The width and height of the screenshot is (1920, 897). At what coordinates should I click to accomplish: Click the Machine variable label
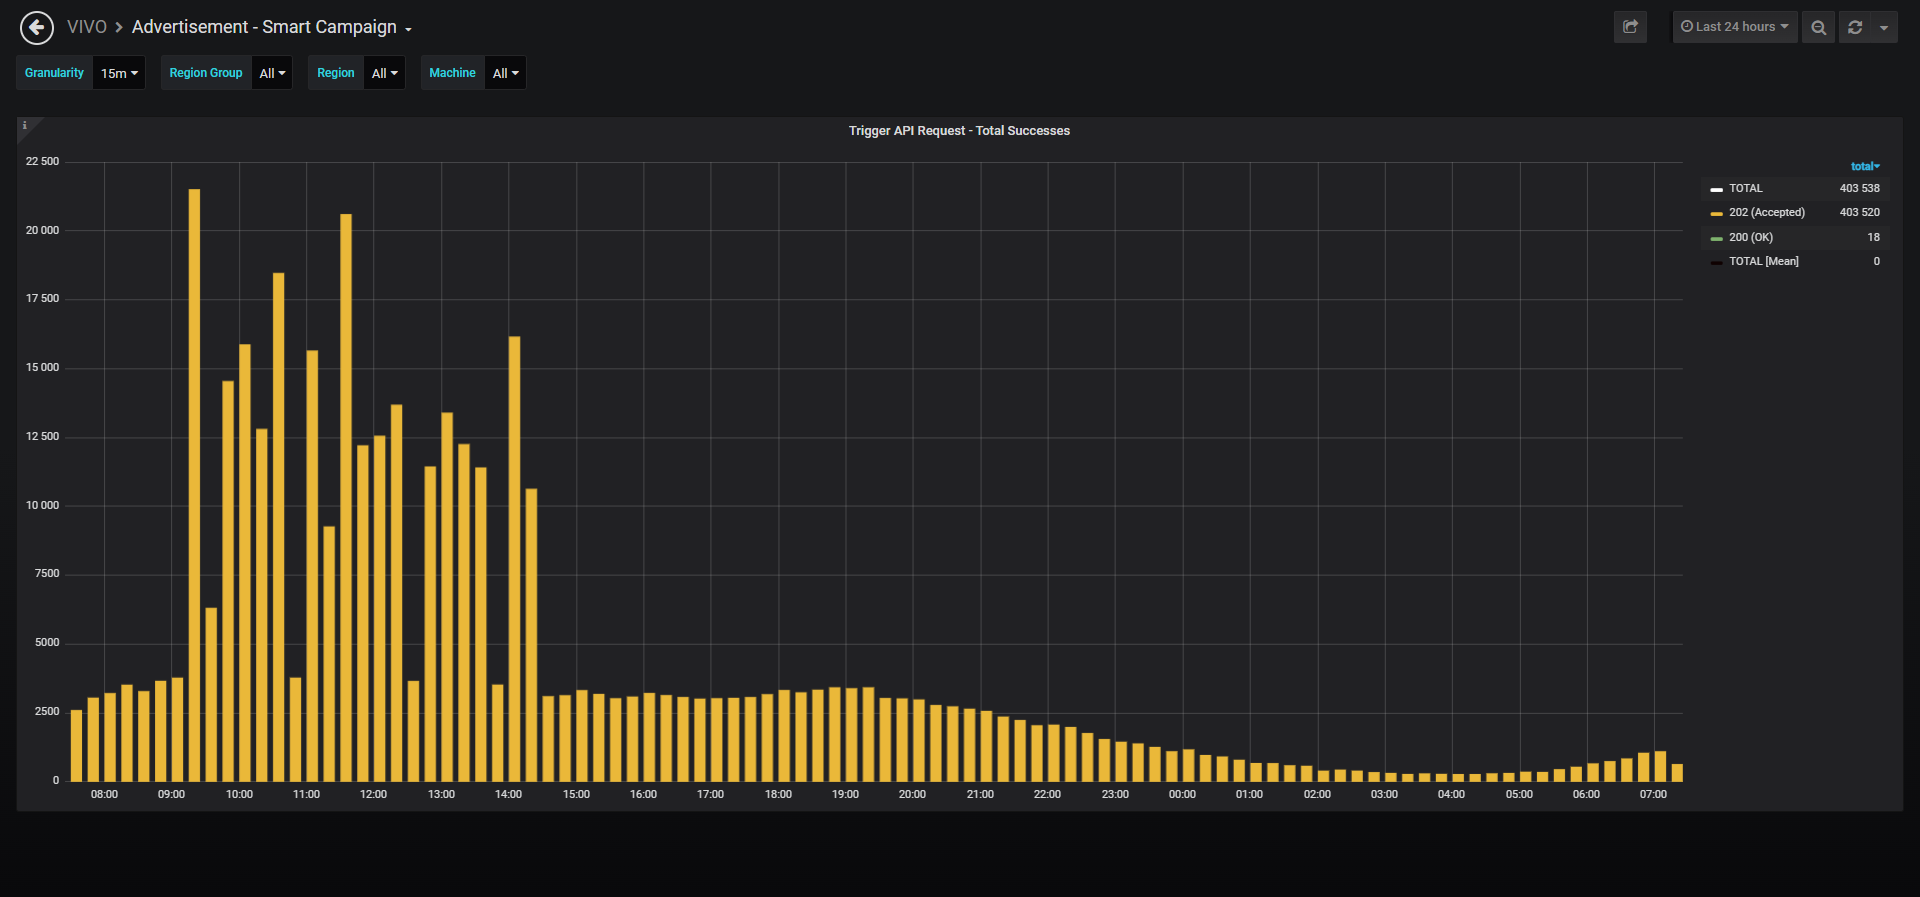point(452,73)
